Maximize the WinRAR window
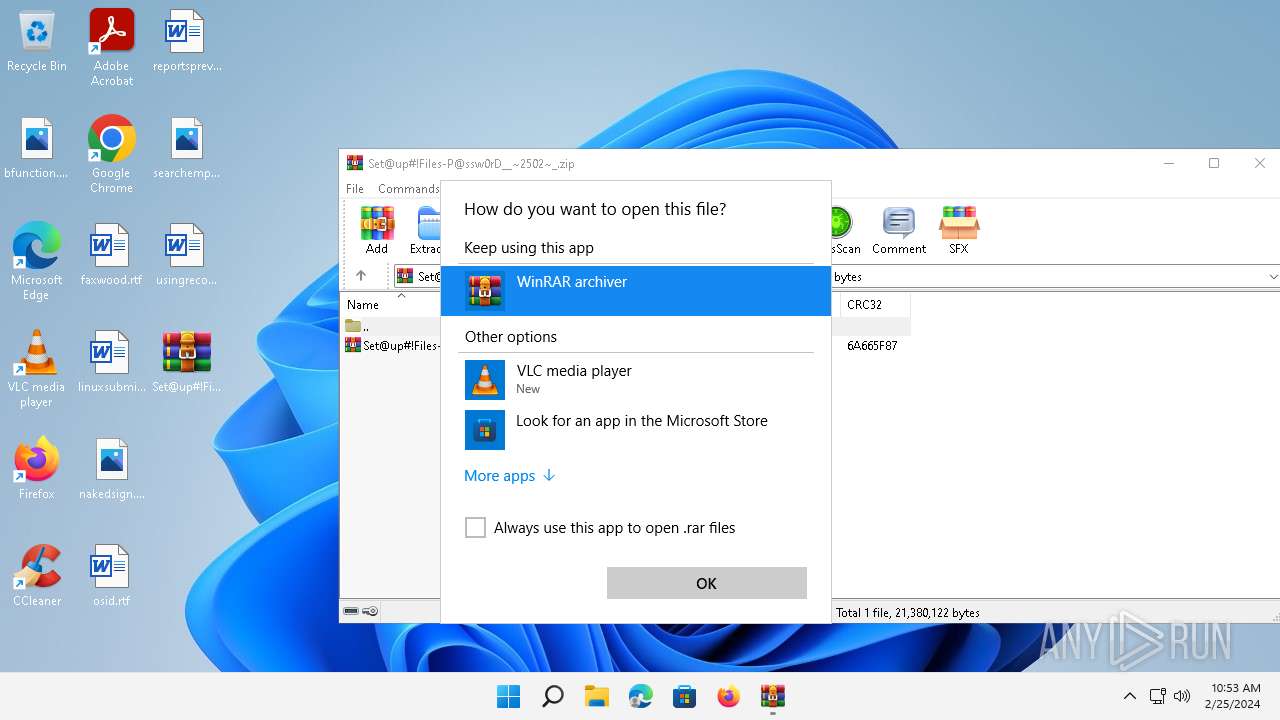 point(1214,164)
